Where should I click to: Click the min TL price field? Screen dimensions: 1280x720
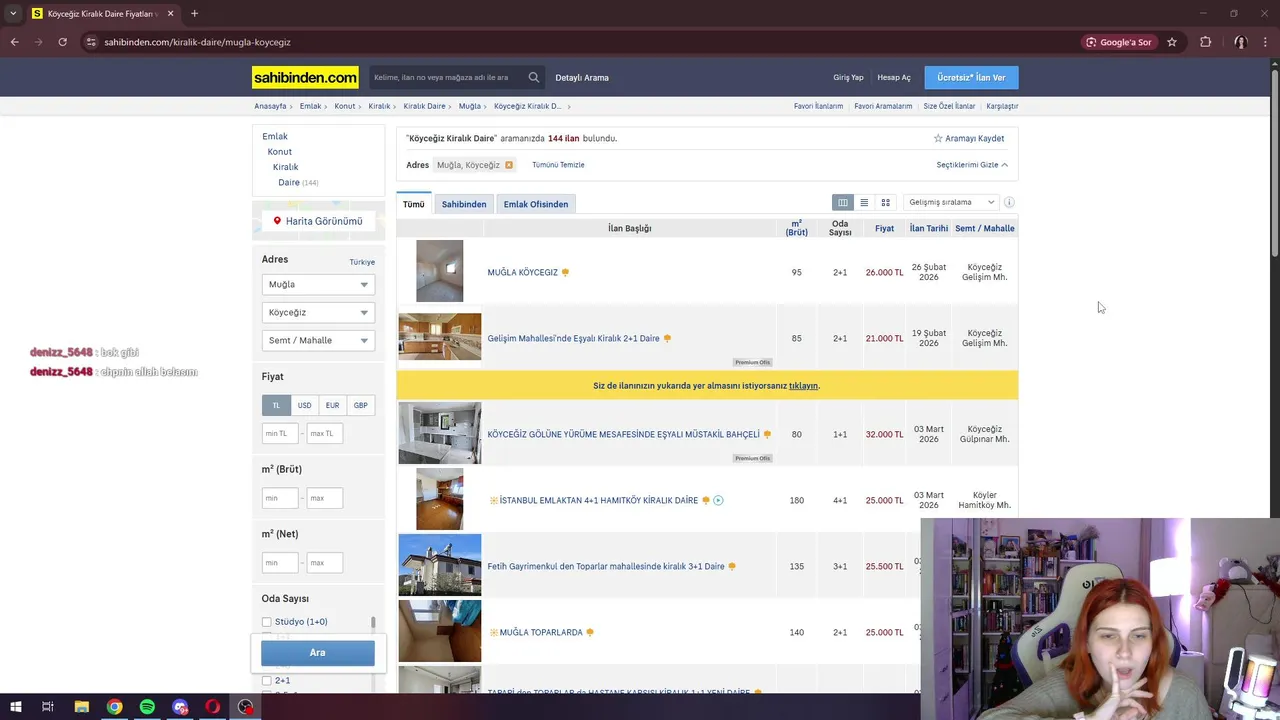[280, 433]
